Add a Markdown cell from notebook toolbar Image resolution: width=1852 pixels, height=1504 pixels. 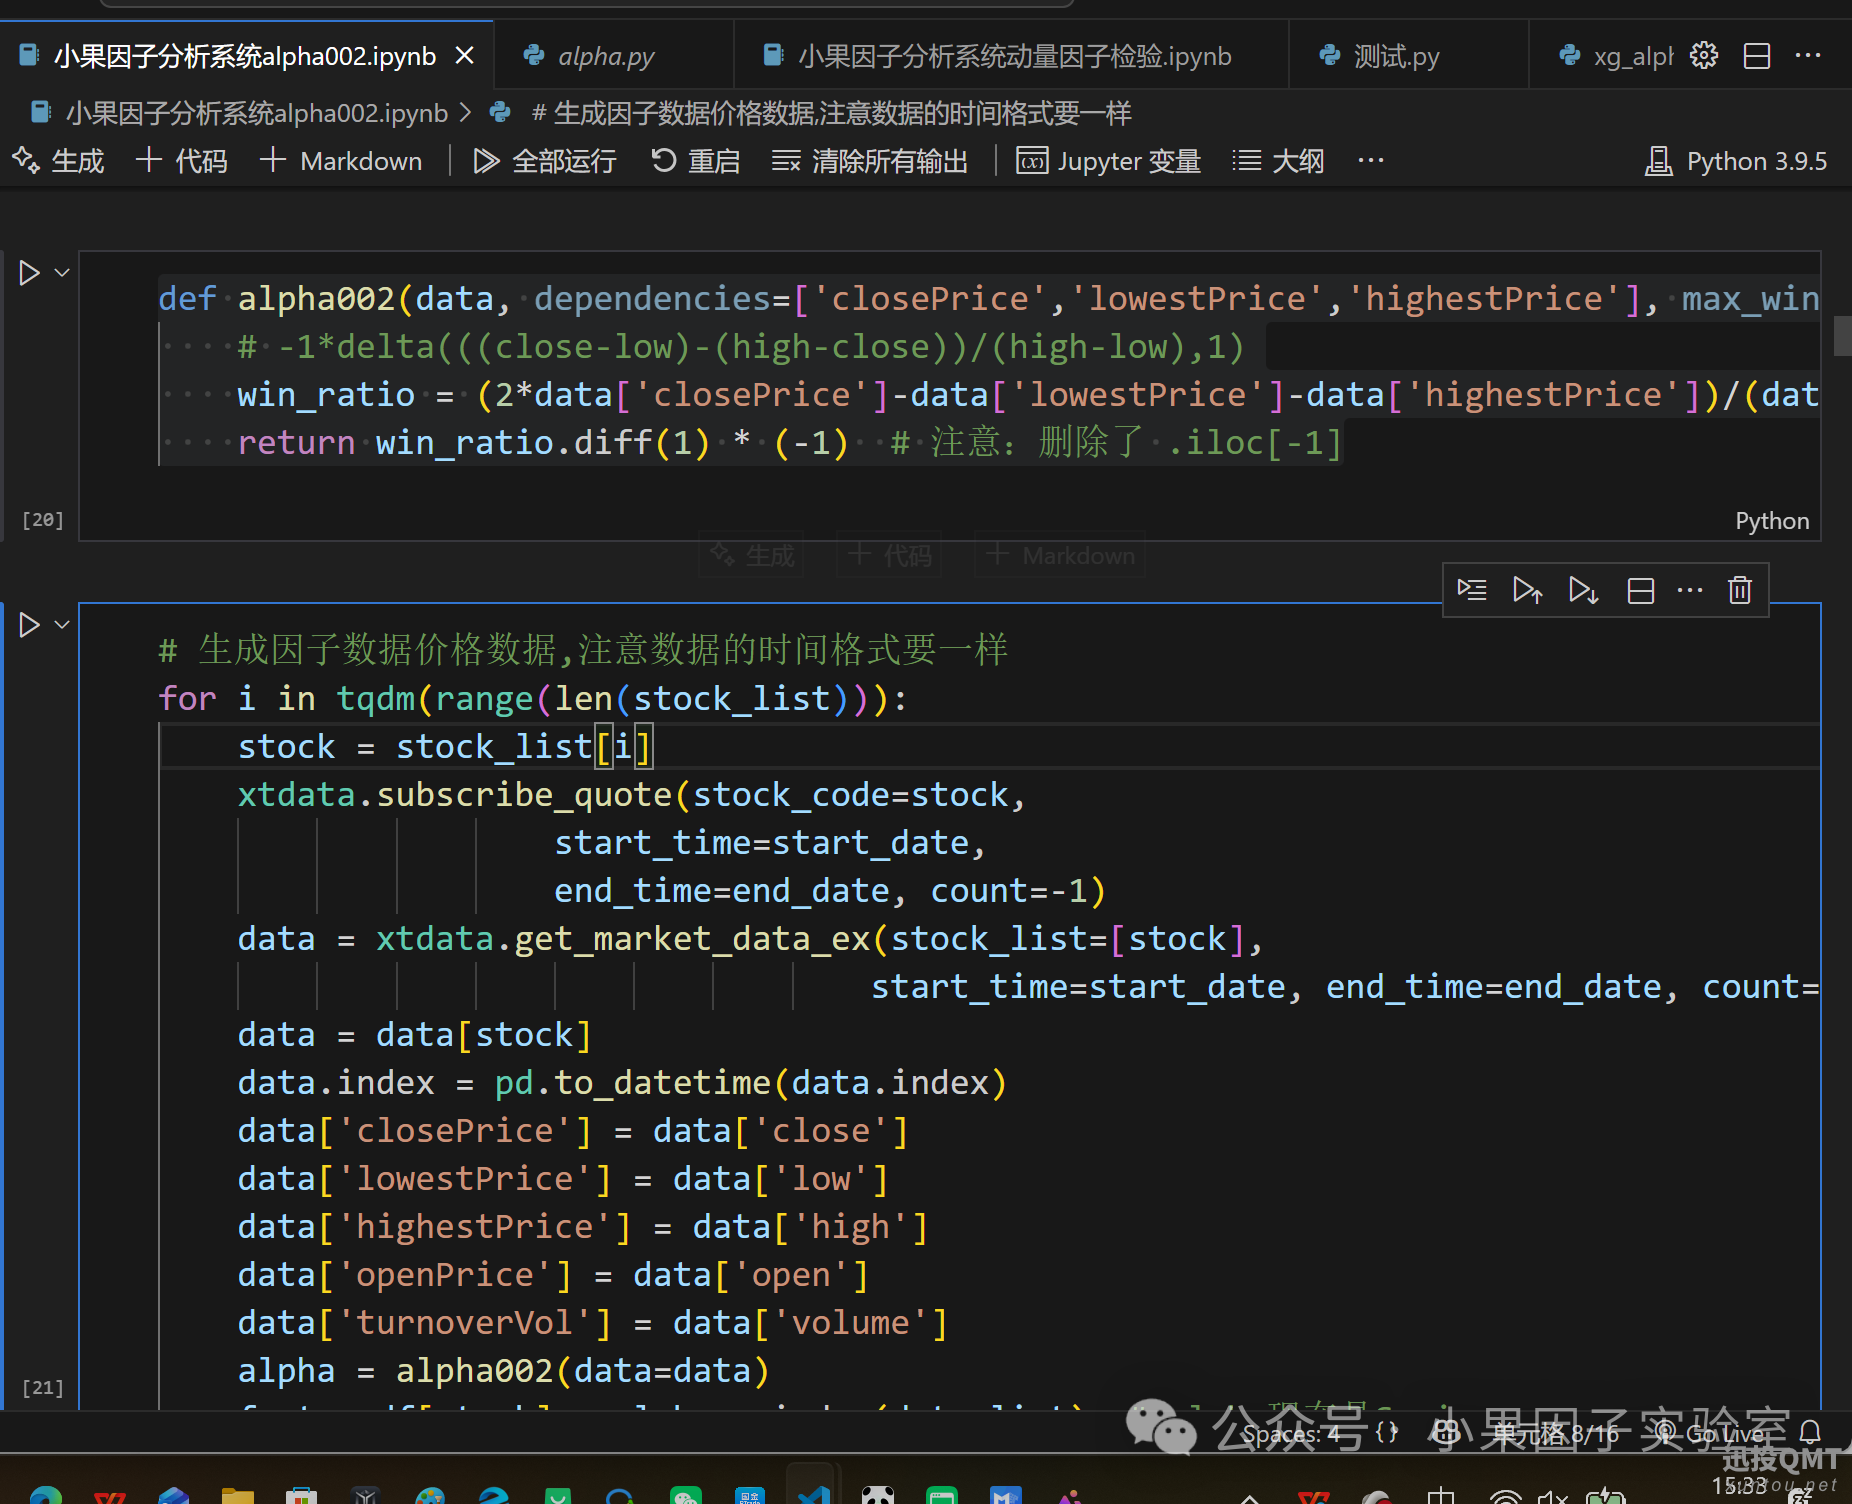point(341,161)
